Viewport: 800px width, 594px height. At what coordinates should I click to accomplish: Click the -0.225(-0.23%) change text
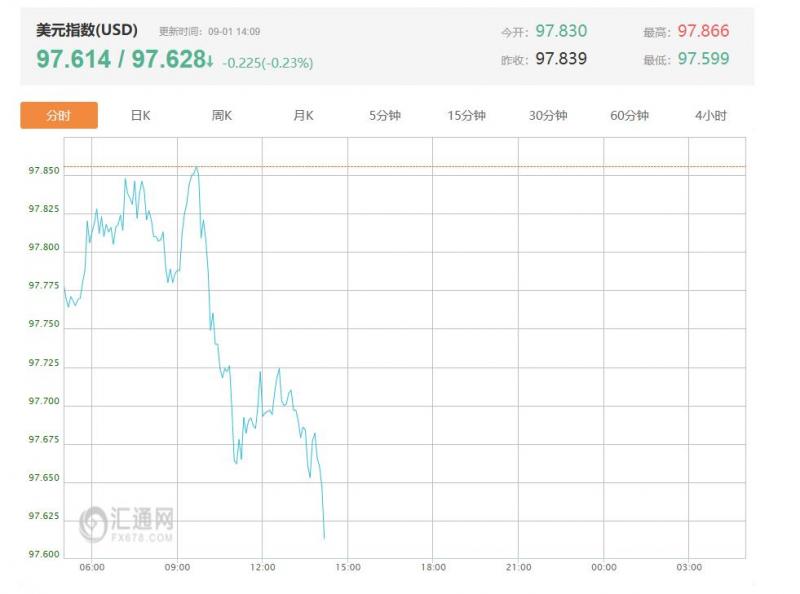(268, 62)
